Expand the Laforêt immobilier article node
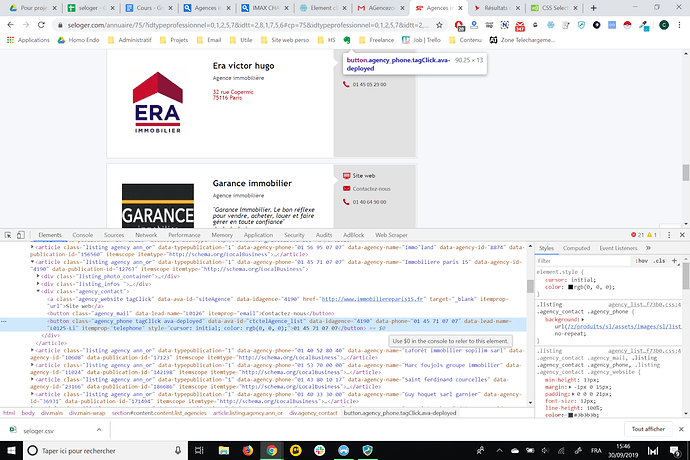690x460 pixels. point(32,350)
